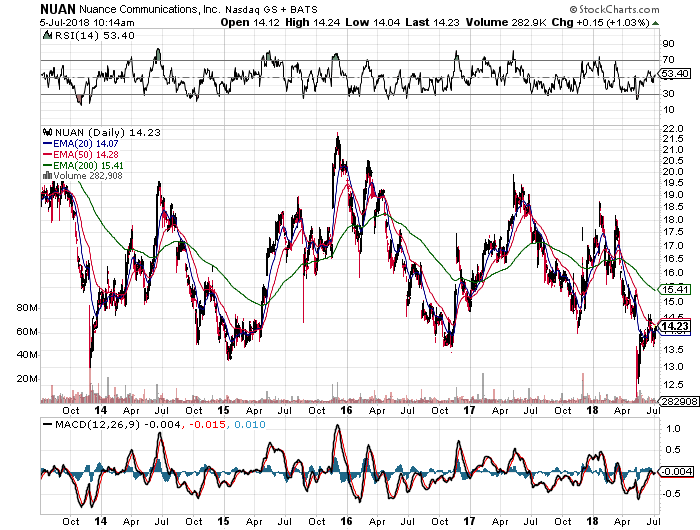Click the Chg +0.15 (+1.03%) value

pyautogui.click(x=600, y=22)
